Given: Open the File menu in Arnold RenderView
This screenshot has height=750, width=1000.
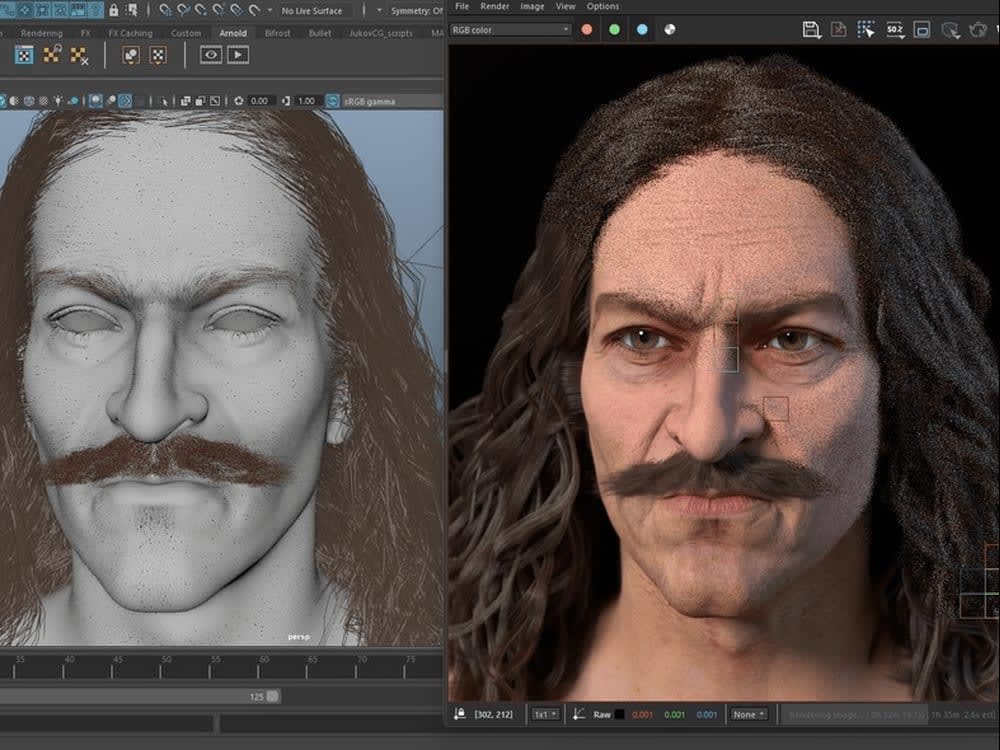Looking at the screenshot, I should tap(462, 6).
